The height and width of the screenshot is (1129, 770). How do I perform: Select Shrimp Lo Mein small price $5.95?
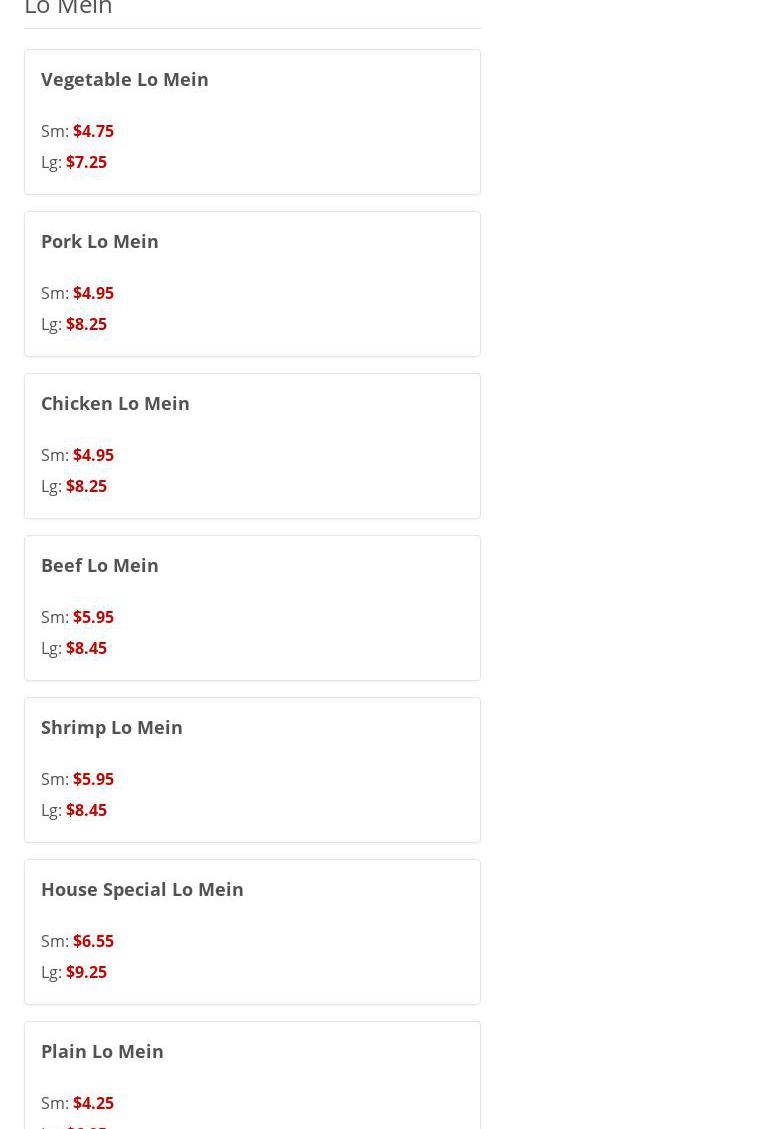pyautogui.click(x=93, y=779)
